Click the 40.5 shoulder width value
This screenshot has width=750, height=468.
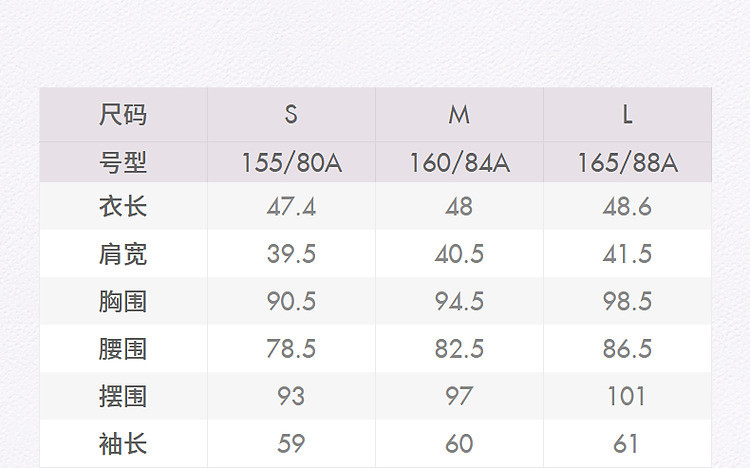point(459,254)
